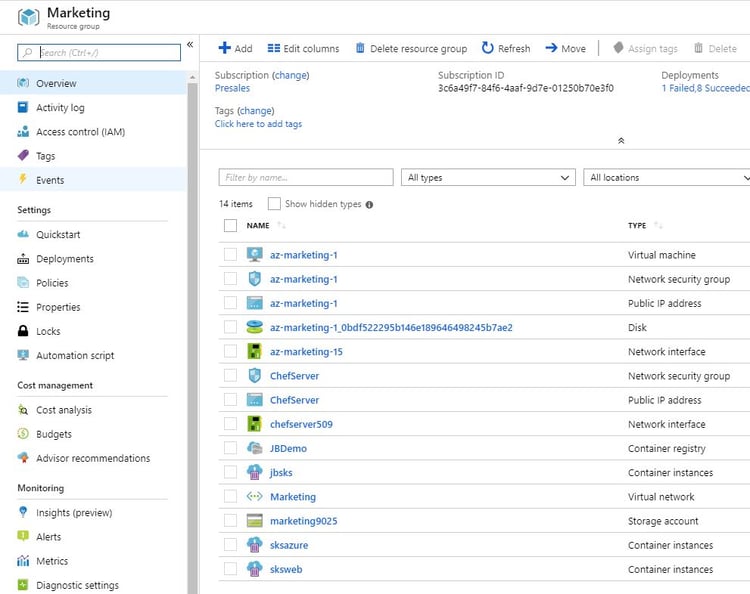
Task: Click the Tags change link
Action: coord(256,110)
